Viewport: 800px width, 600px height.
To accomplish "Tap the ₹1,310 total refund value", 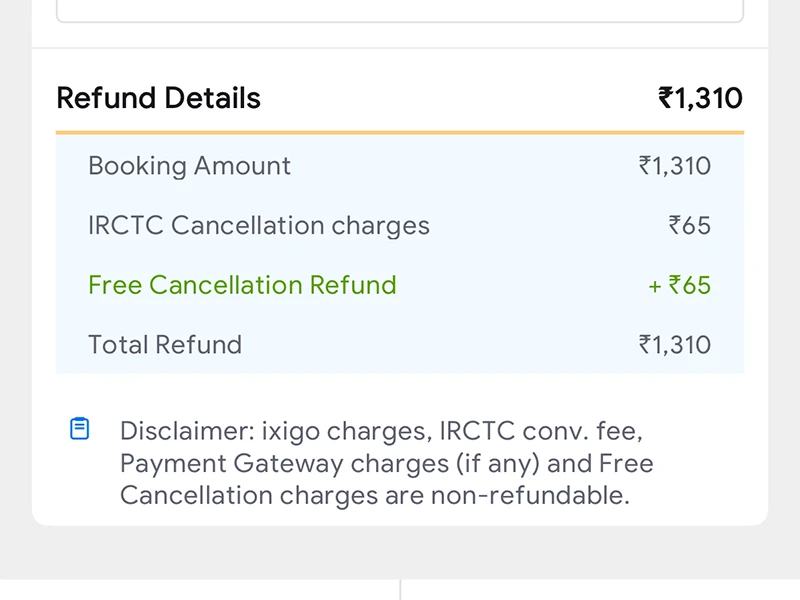I will pos(675,344).
